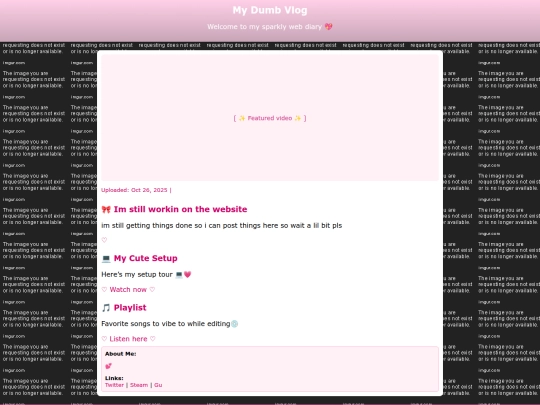Click the heart emoji after sparkly web diary
Viewport: 540px width, 405px height.
(329, 27)
